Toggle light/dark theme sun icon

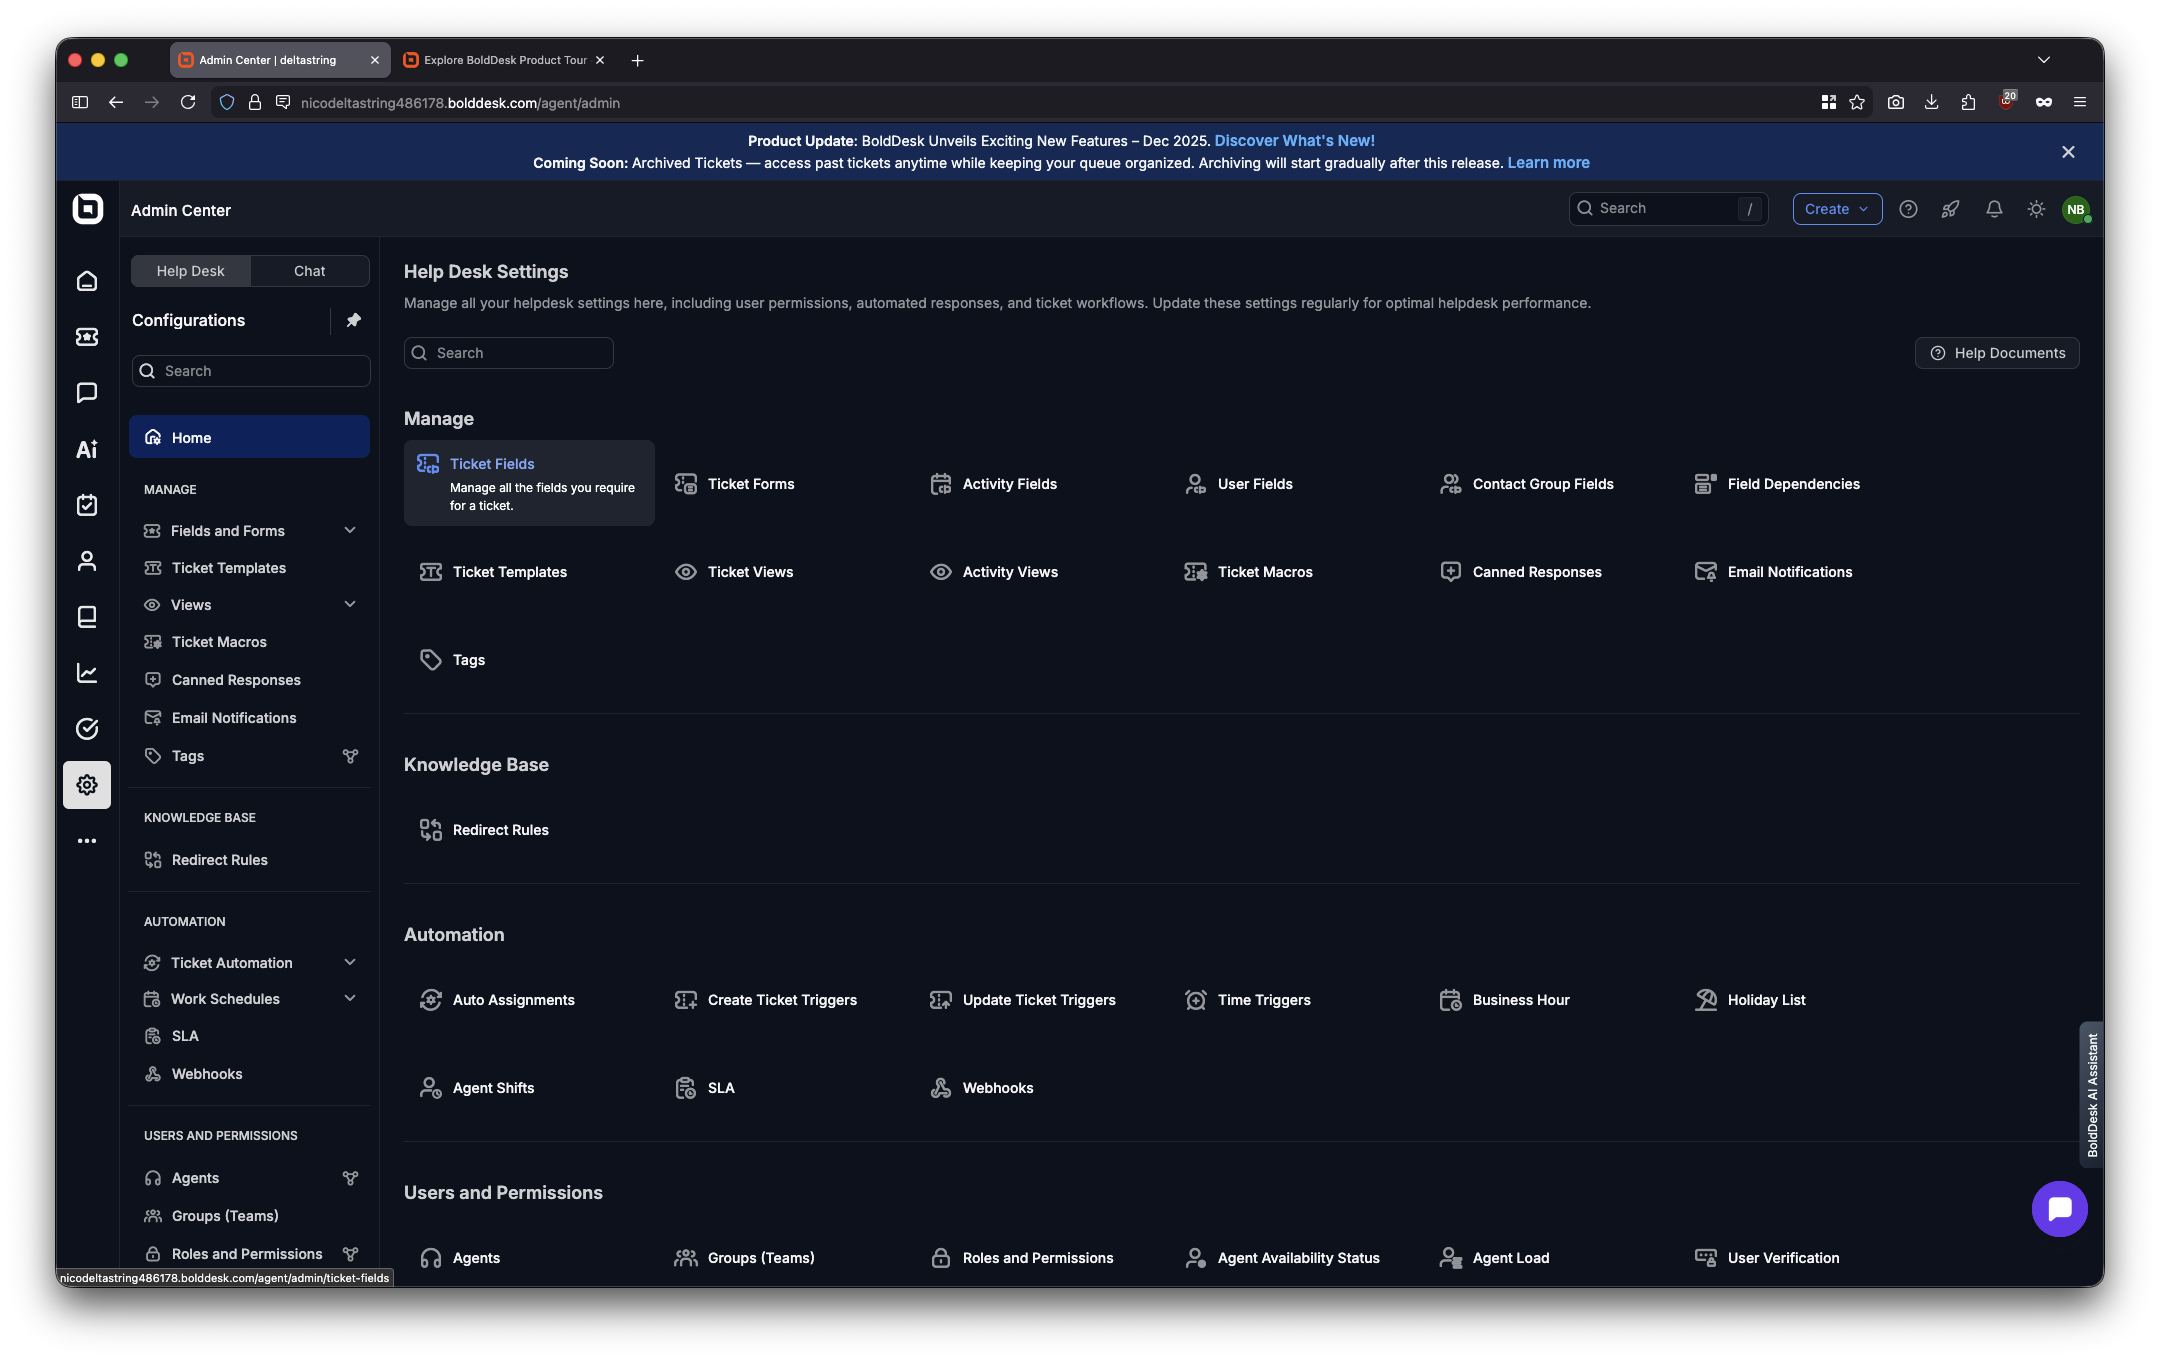click(x=2036, y=209)
